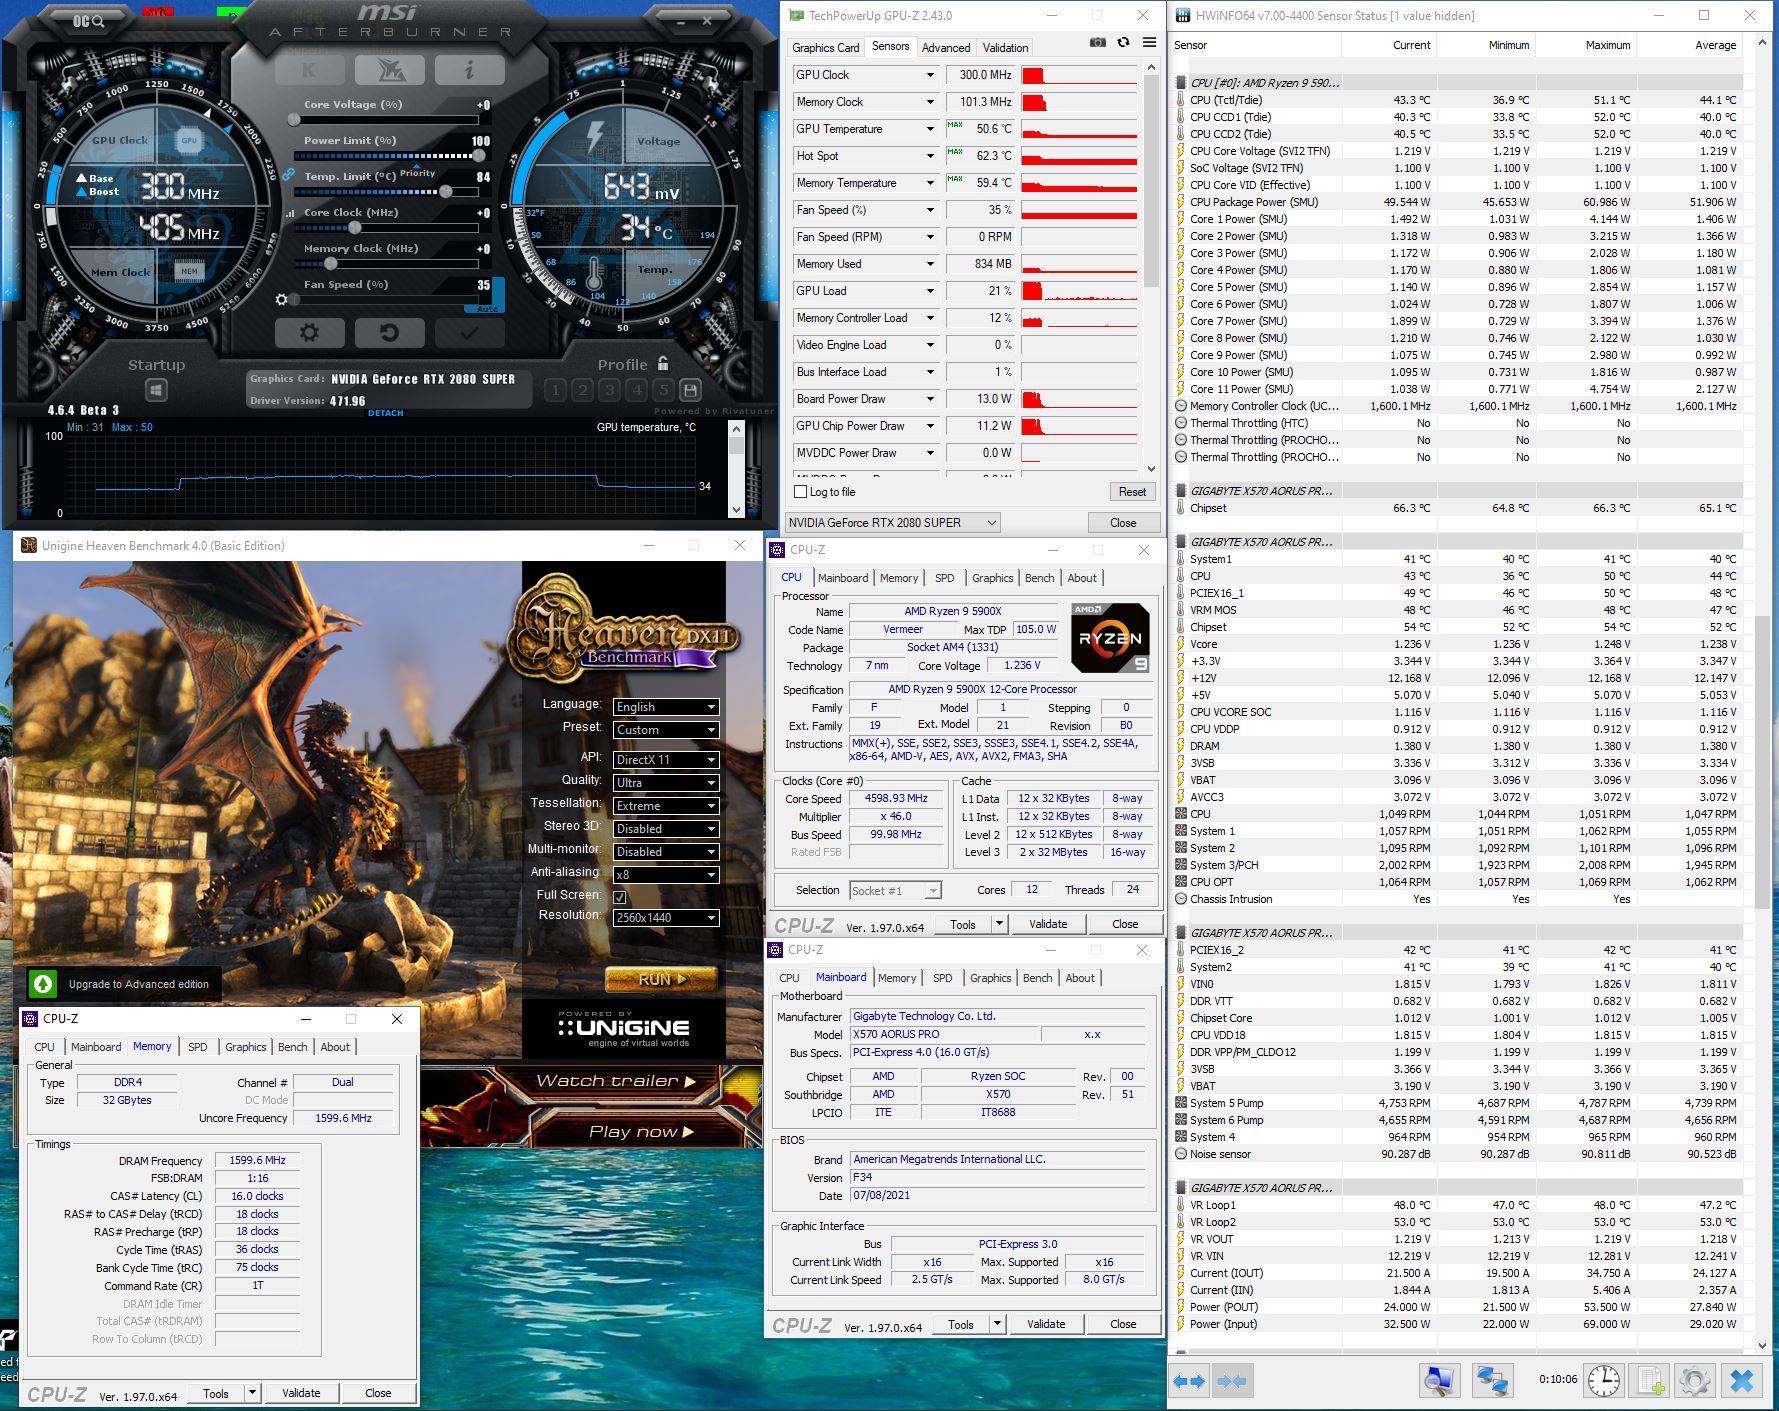Viewport: 1779px width, 1411px height.
Task: Open fan speed settings gear icon
Action: click(x=281, y=300)
